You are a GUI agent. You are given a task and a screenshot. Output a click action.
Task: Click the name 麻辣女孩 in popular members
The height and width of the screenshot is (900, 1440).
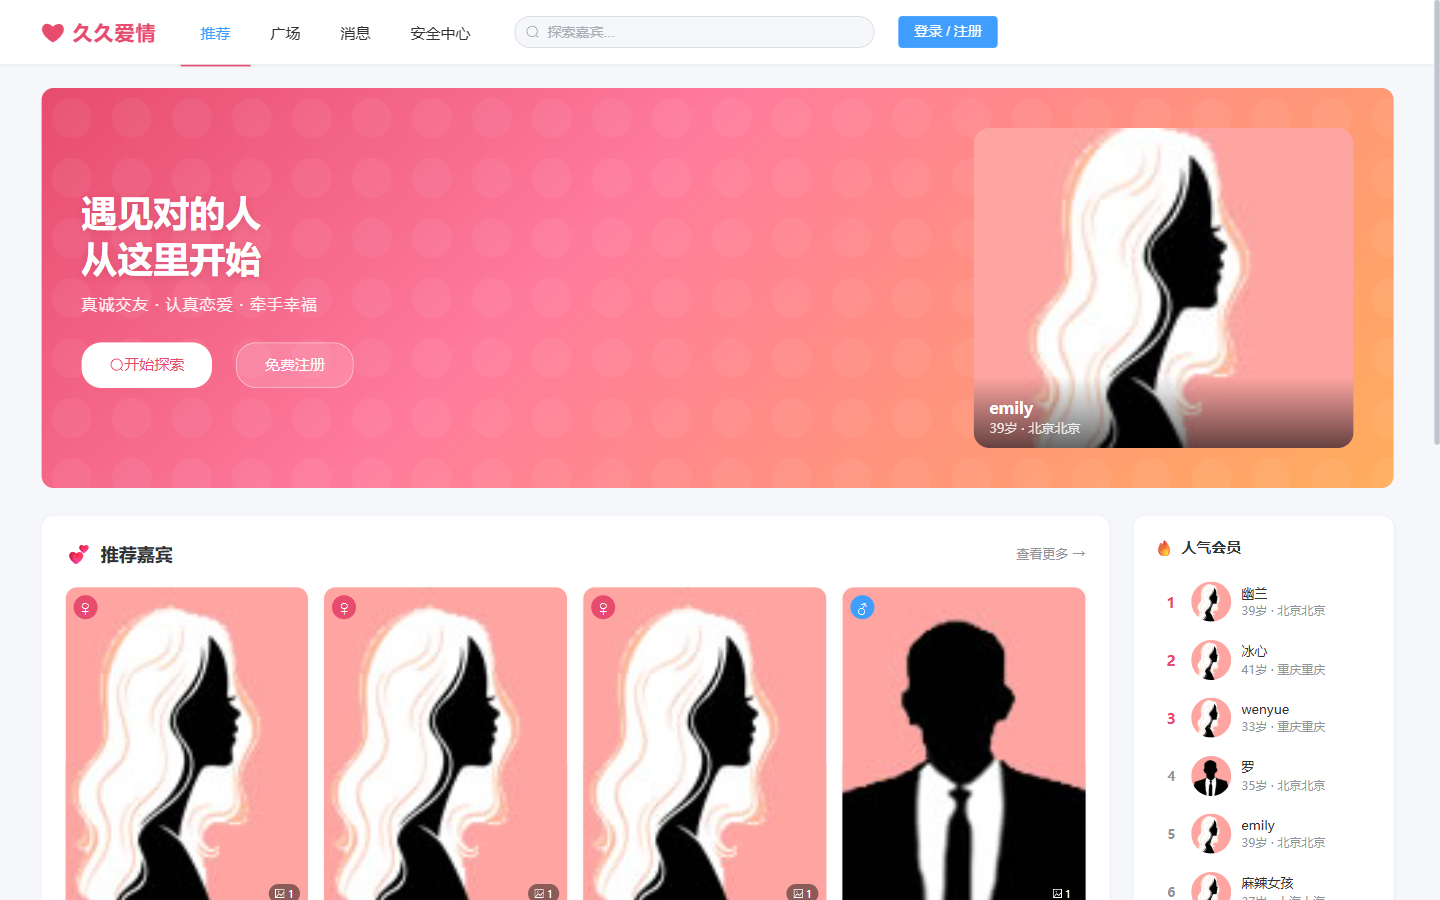click(1267, 883)
